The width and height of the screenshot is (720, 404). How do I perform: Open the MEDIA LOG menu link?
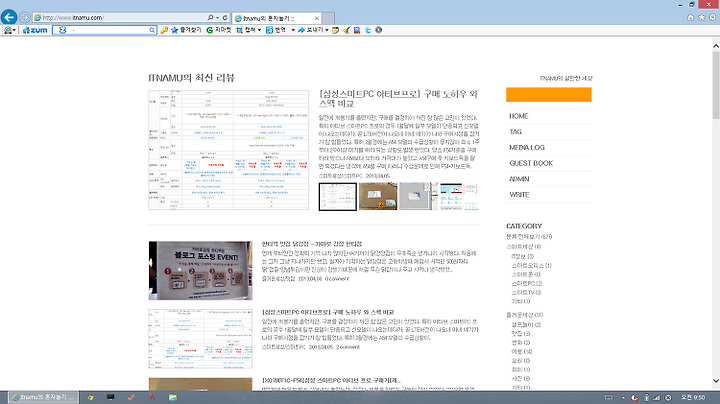coord(527,147)
